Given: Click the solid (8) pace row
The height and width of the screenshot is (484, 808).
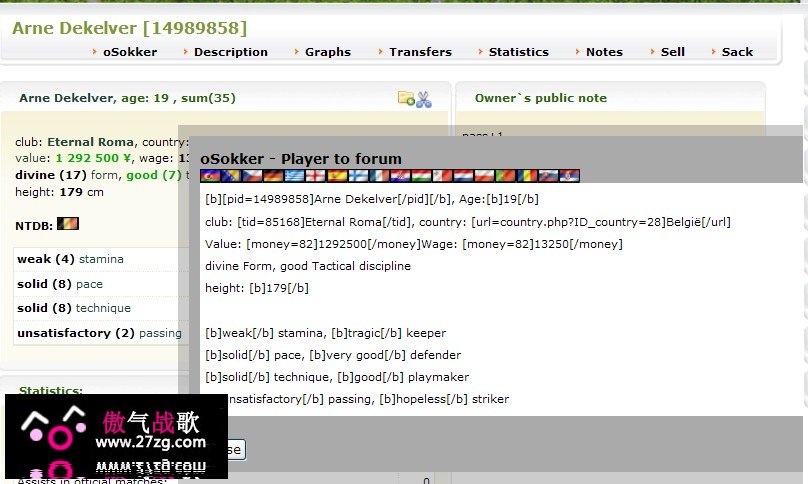Looking at the screenshot, I should 100,283.
